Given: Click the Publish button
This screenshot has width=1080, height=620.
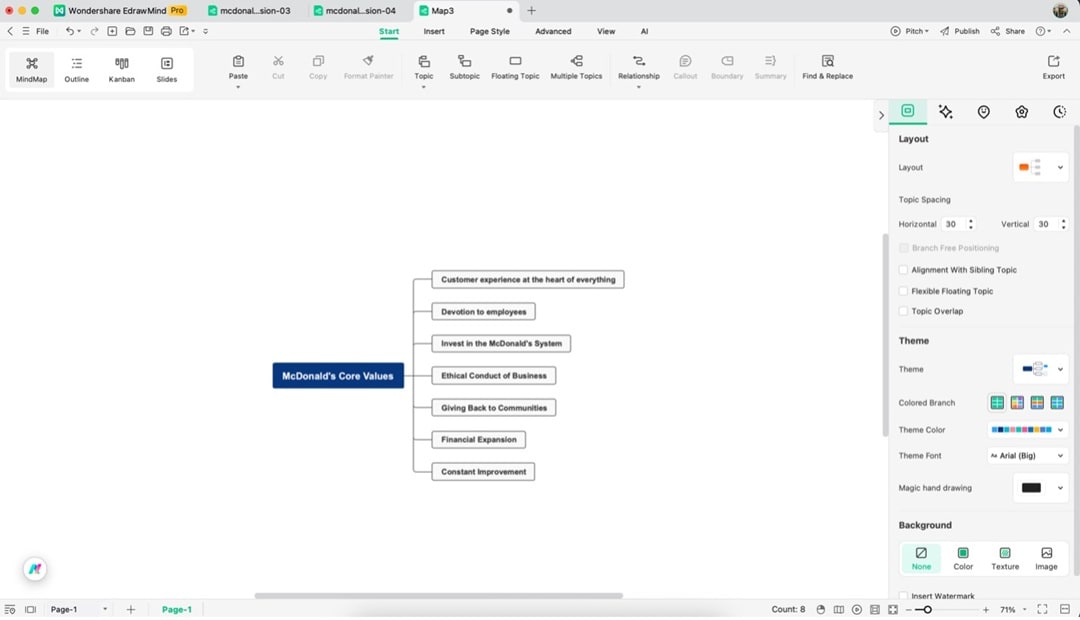Looking at the screenshot, I should (959, 31).
